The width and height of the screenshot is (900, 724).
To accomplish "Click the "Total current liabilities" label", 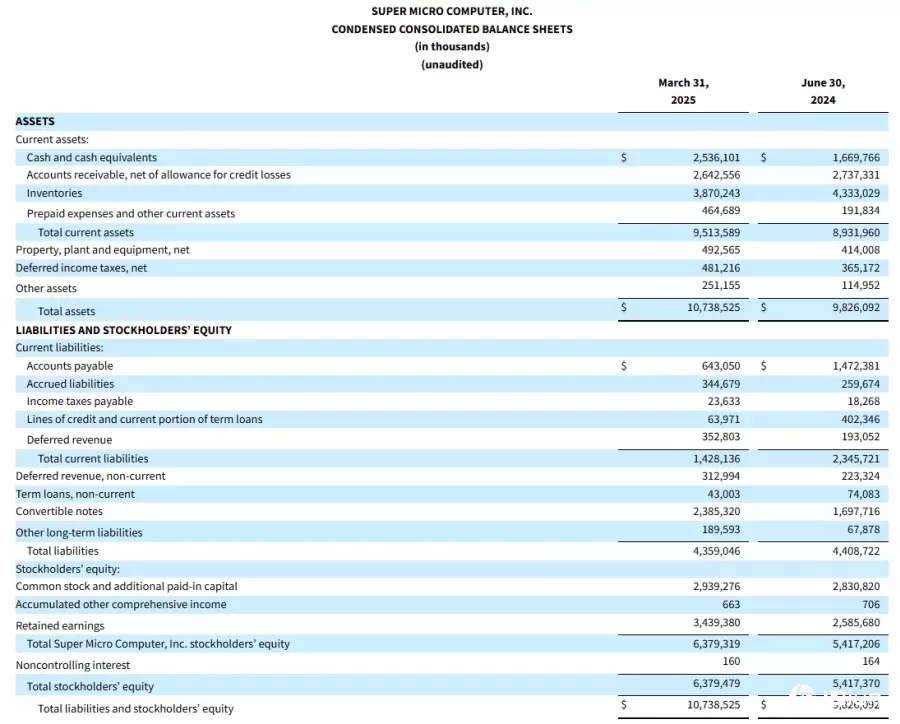I will pyautogui.click(x=93, y=459).
